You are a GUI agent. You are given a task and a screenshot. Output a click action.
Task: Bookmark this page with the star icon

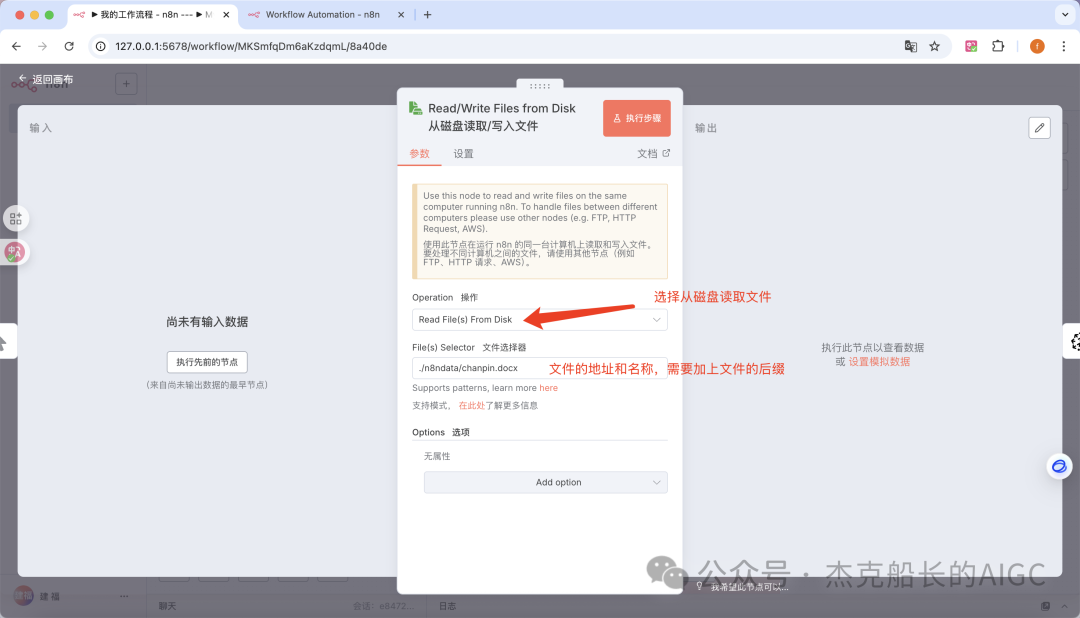coord(935,46)
